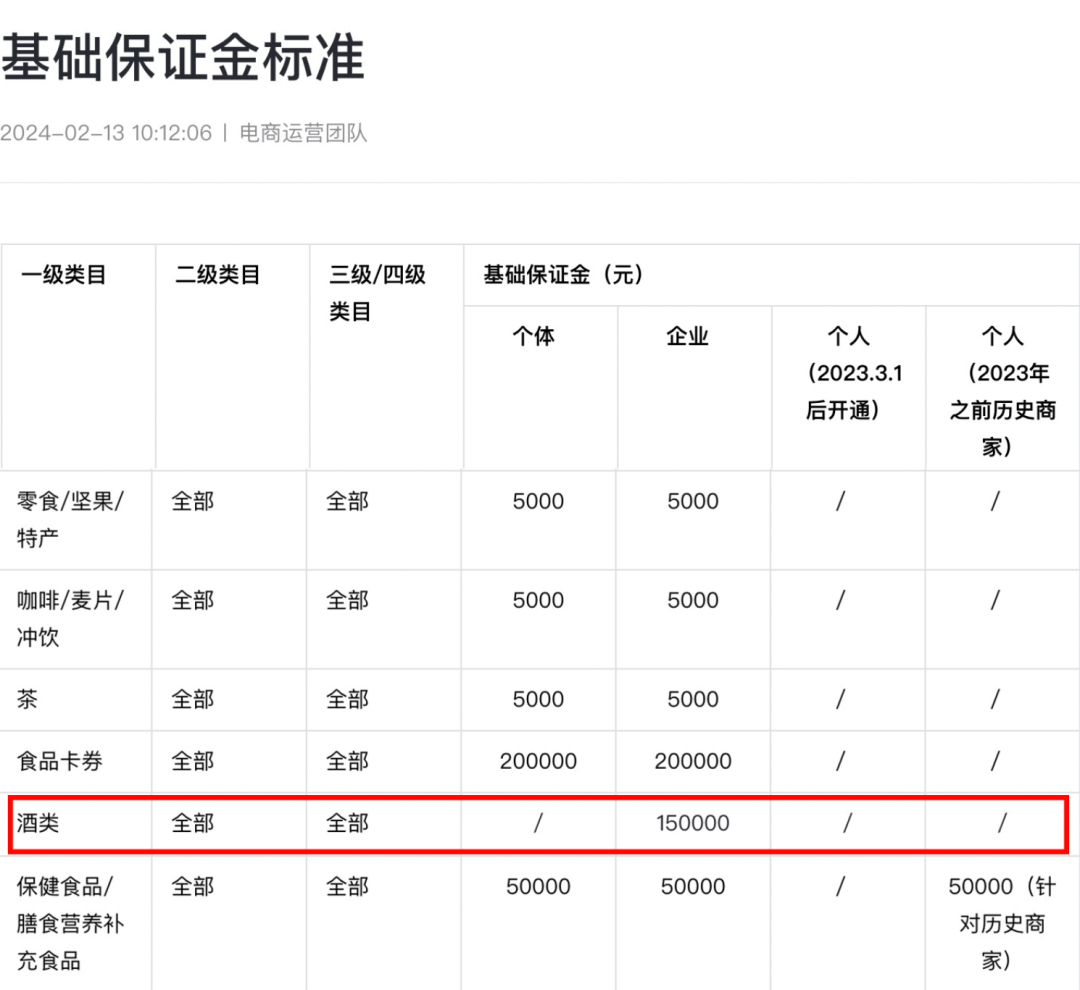Click the 保健食品/膳食营养补充食品 category cell

(x=71, y=923)
